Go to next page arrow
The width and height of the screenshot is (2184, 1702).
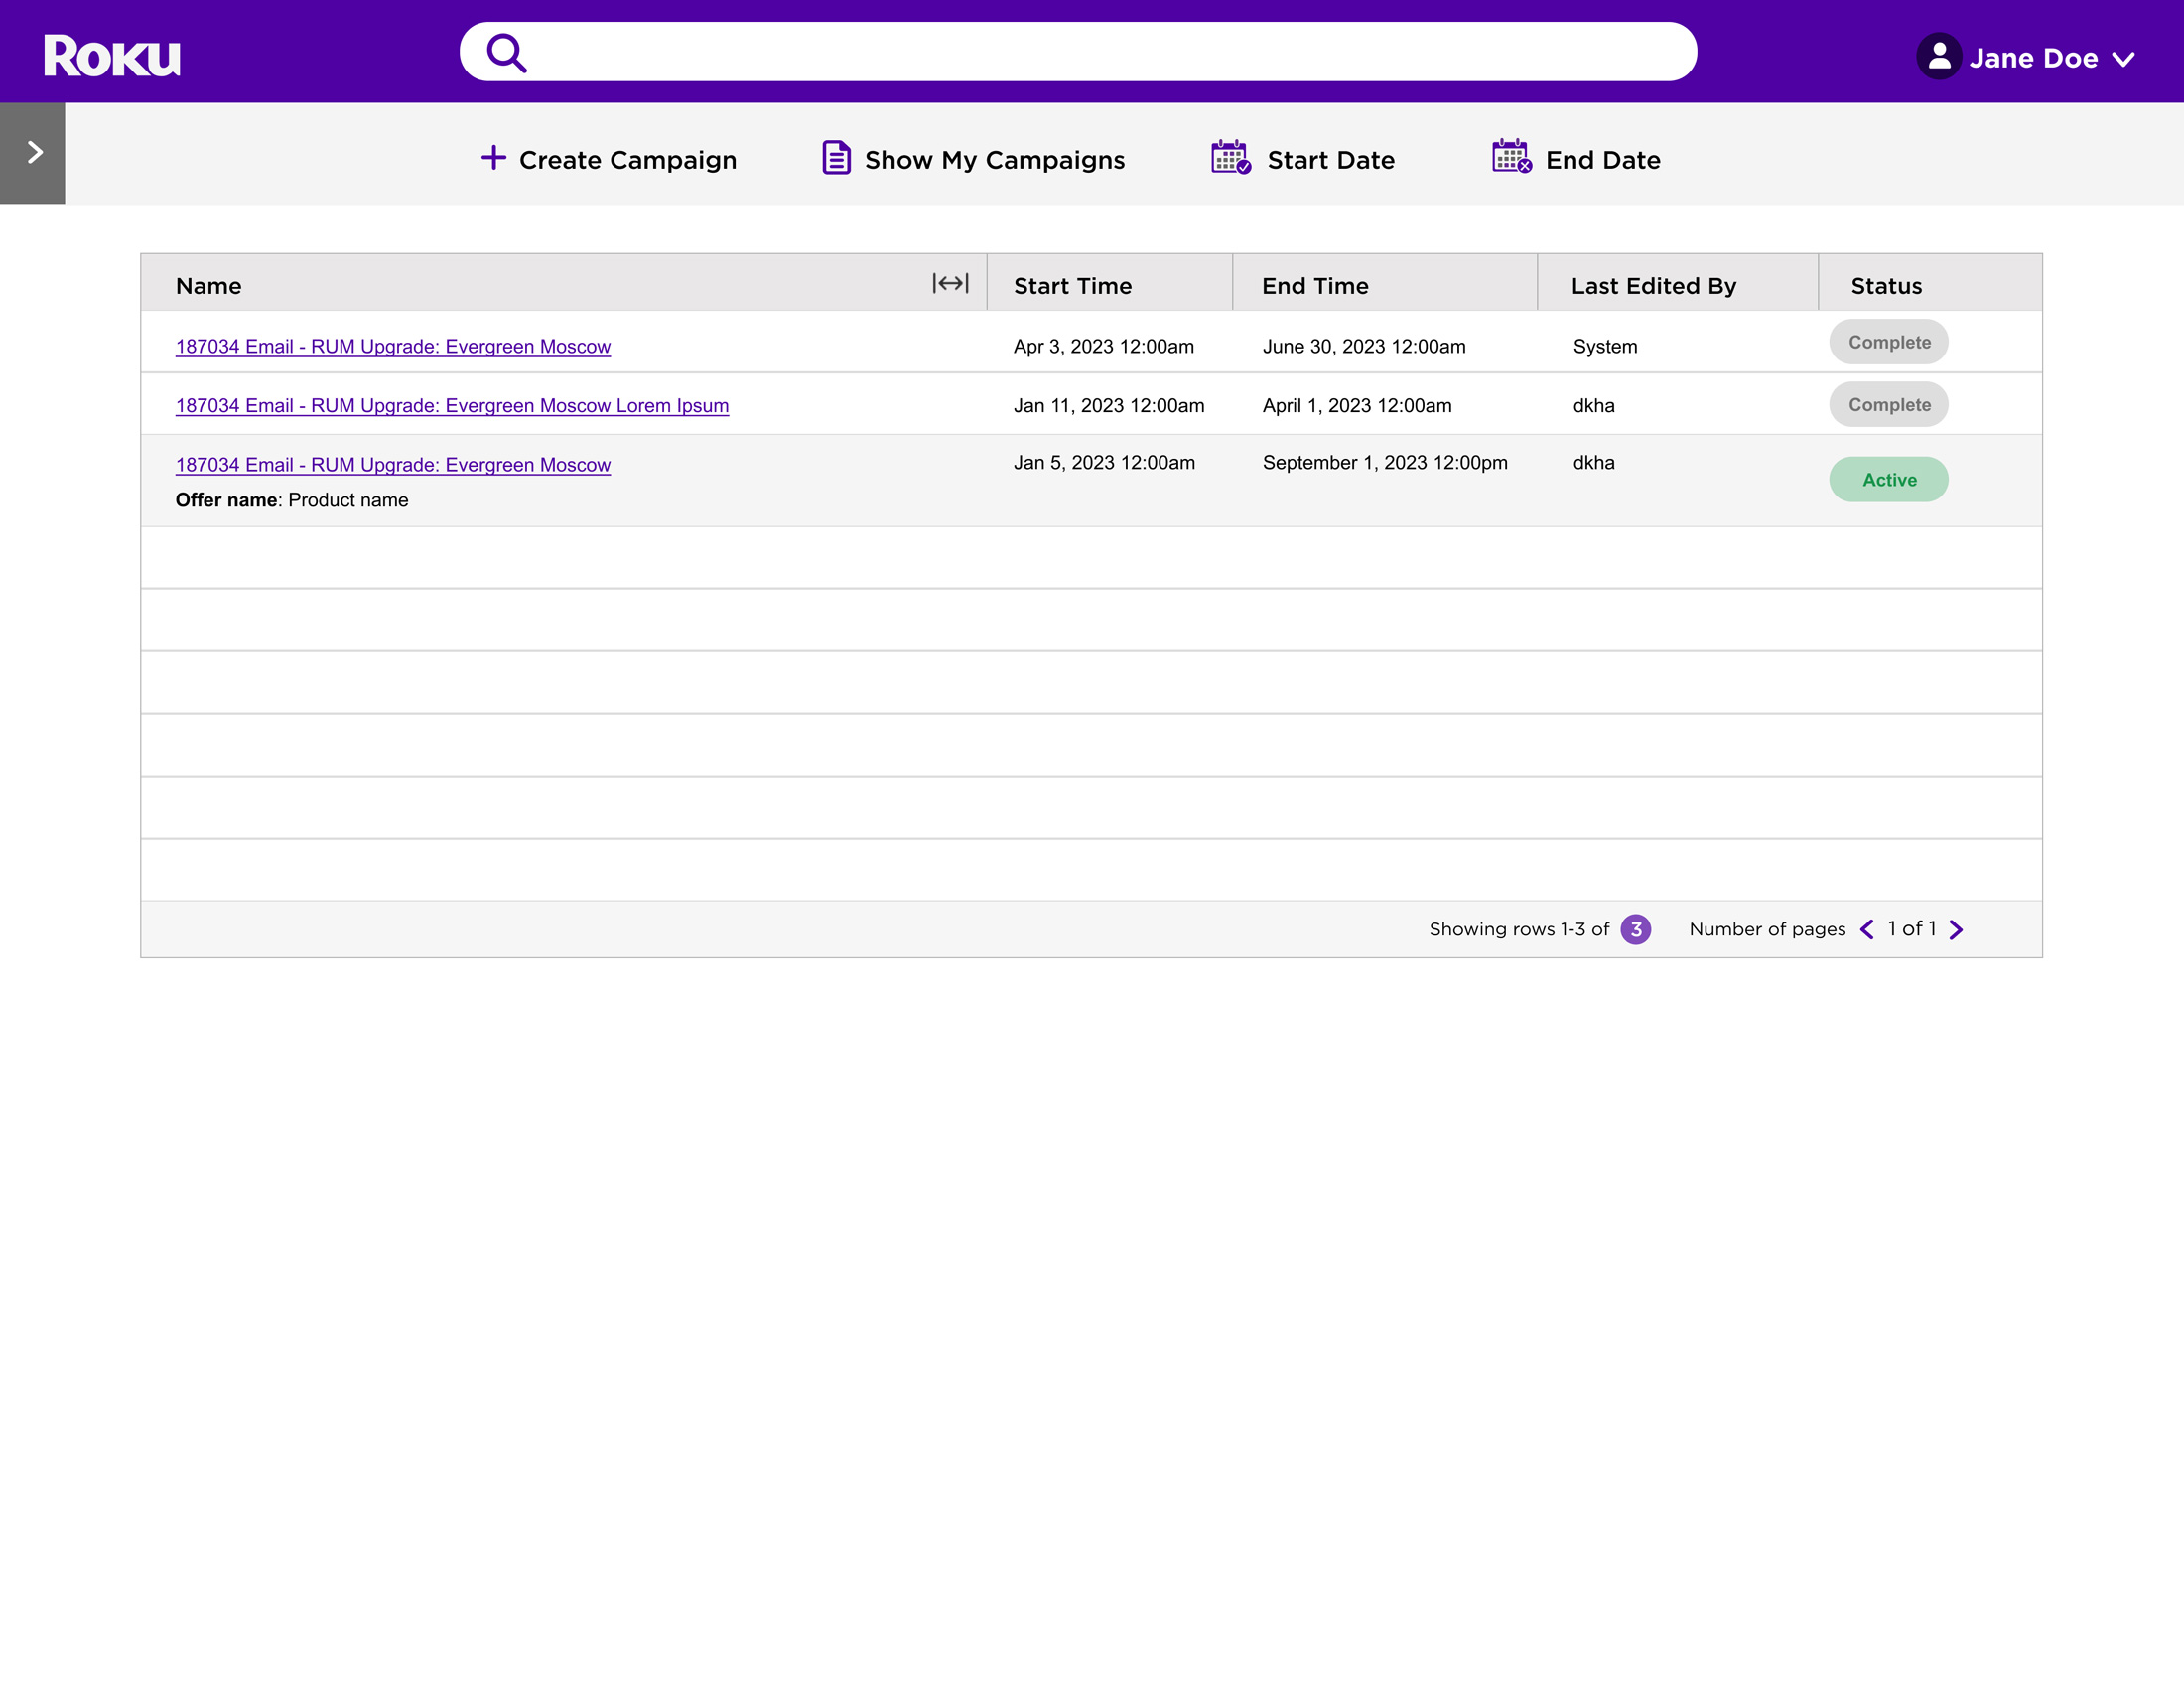(x=1956, y=930)
